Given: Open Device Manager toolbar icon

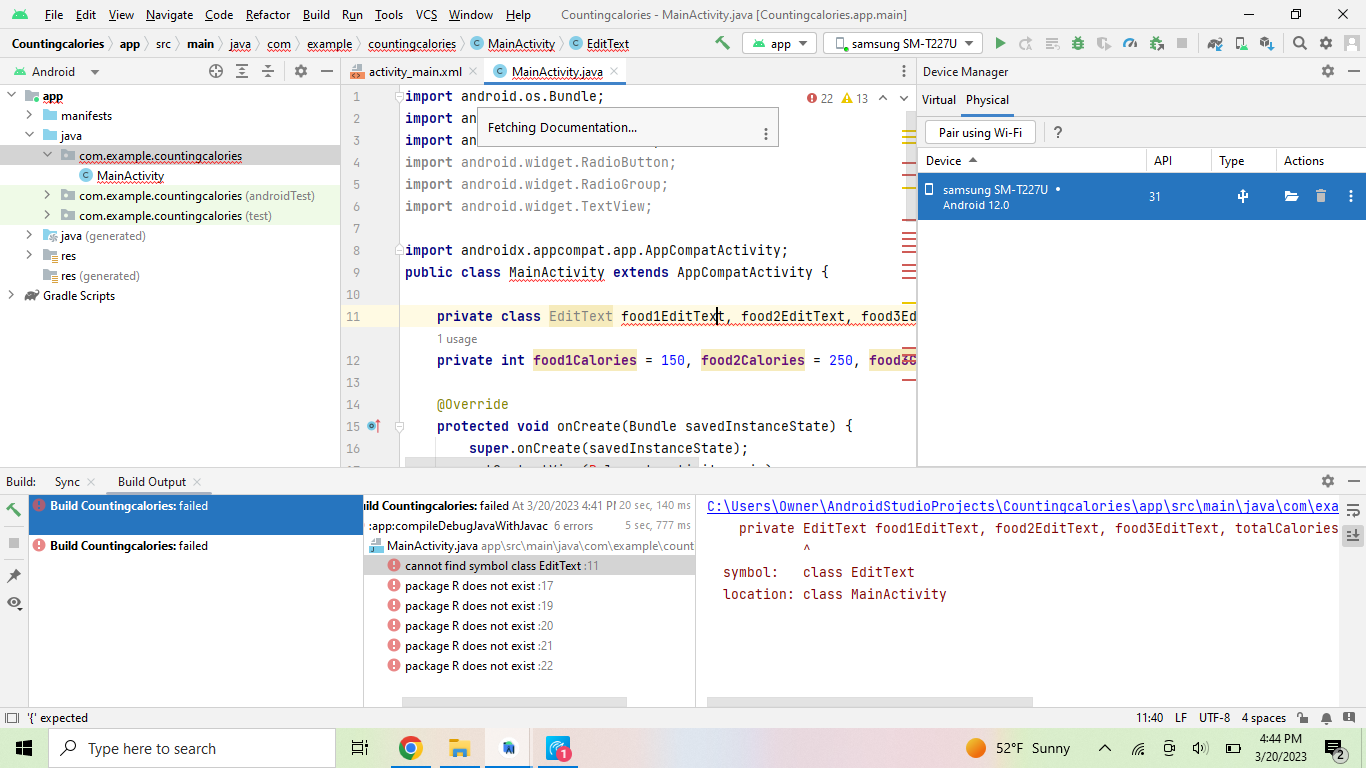Looking at the screenshot, I should click(x=1241, y=43).
